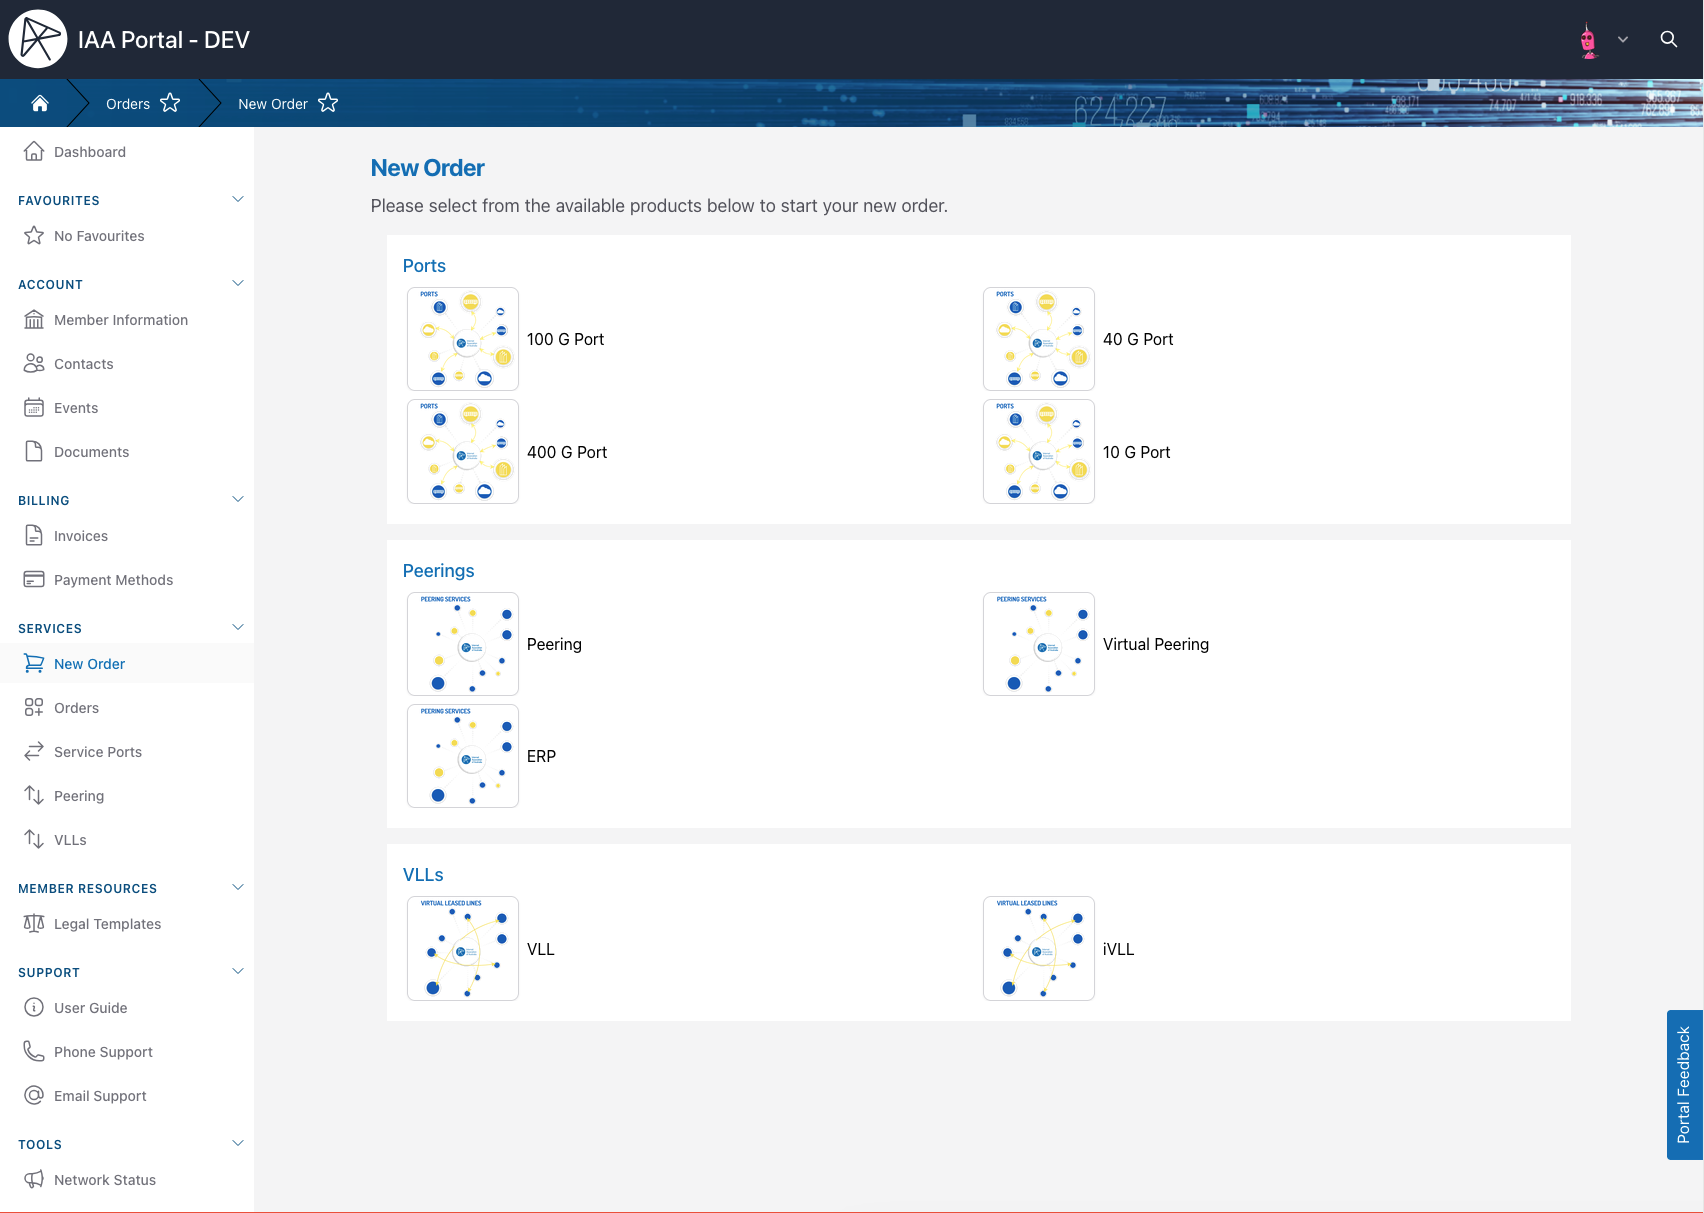Click the Phone Support handset icon
The image size is (1704, 1213).
point(34,1051)
